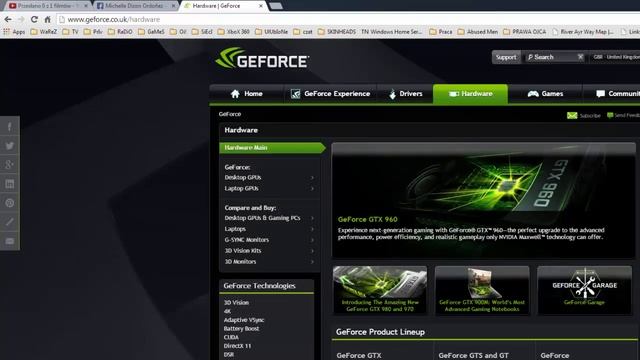
Task: Click the browser Forward arrow
Action: [x=21, y=19]
